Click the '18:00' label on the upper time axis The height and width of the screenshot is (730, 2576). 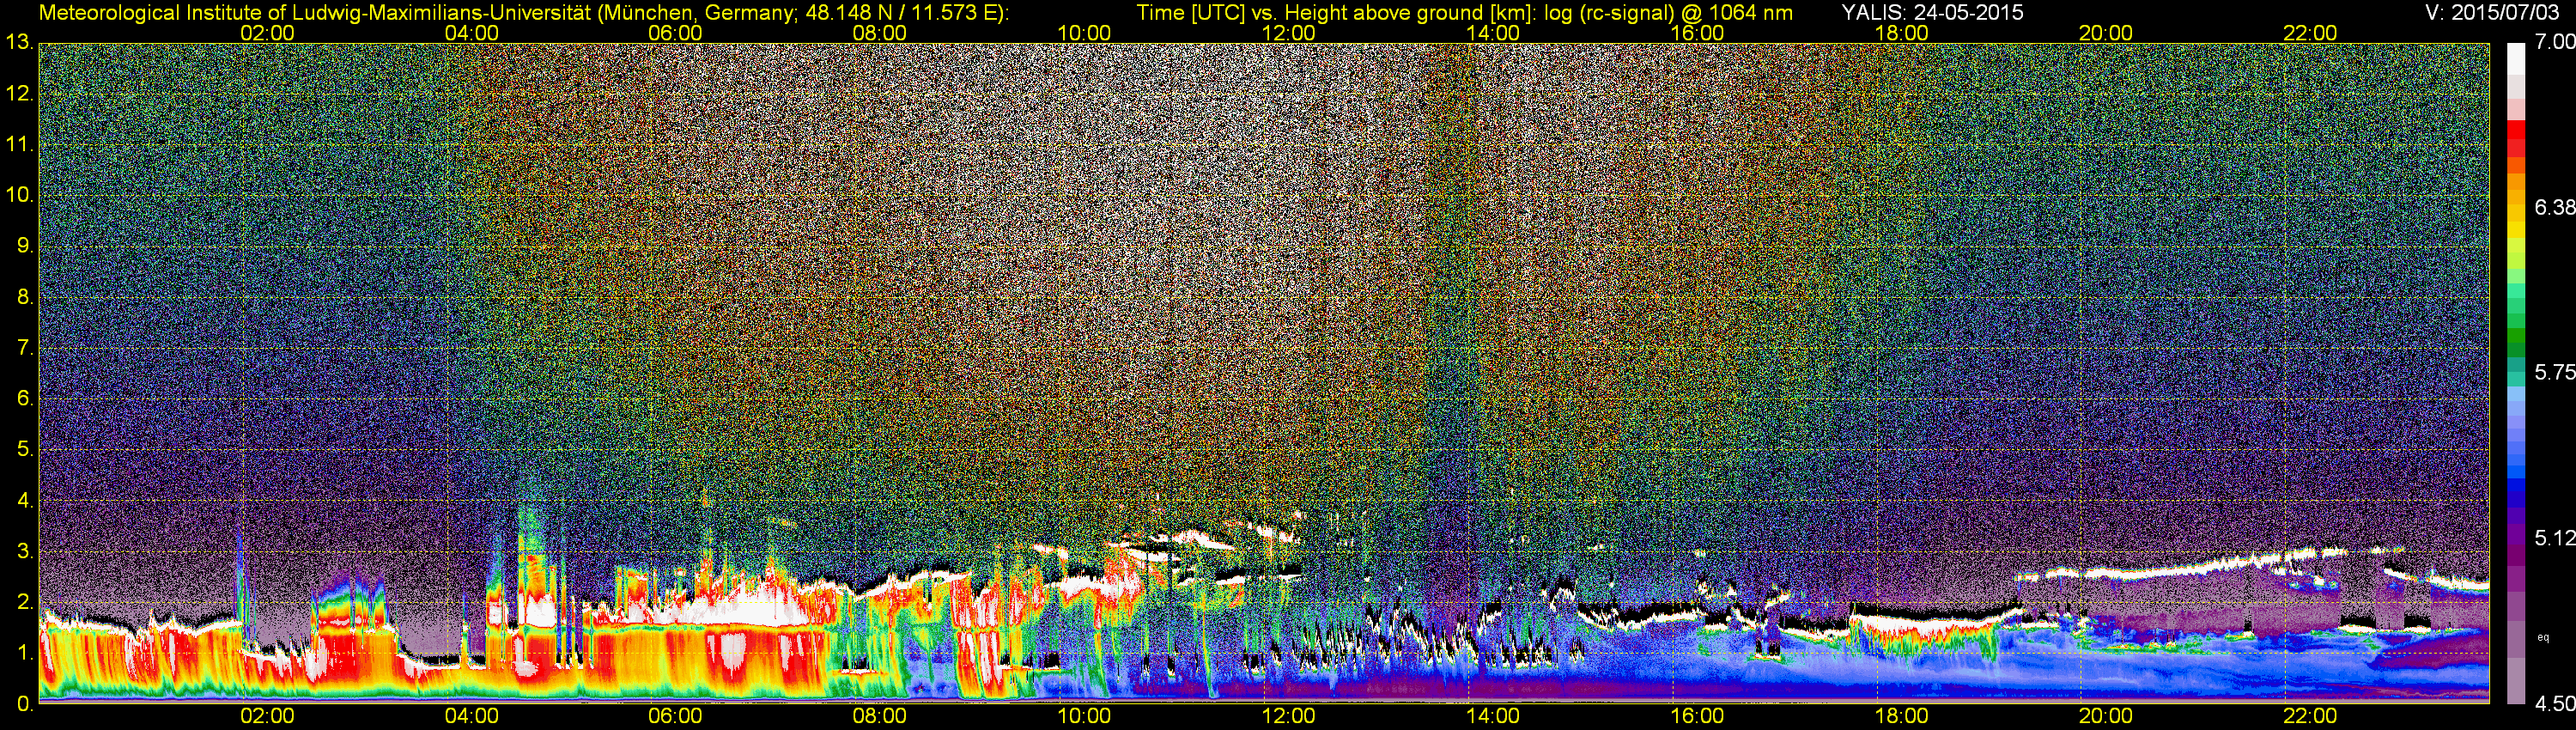tap(1901, 33)
